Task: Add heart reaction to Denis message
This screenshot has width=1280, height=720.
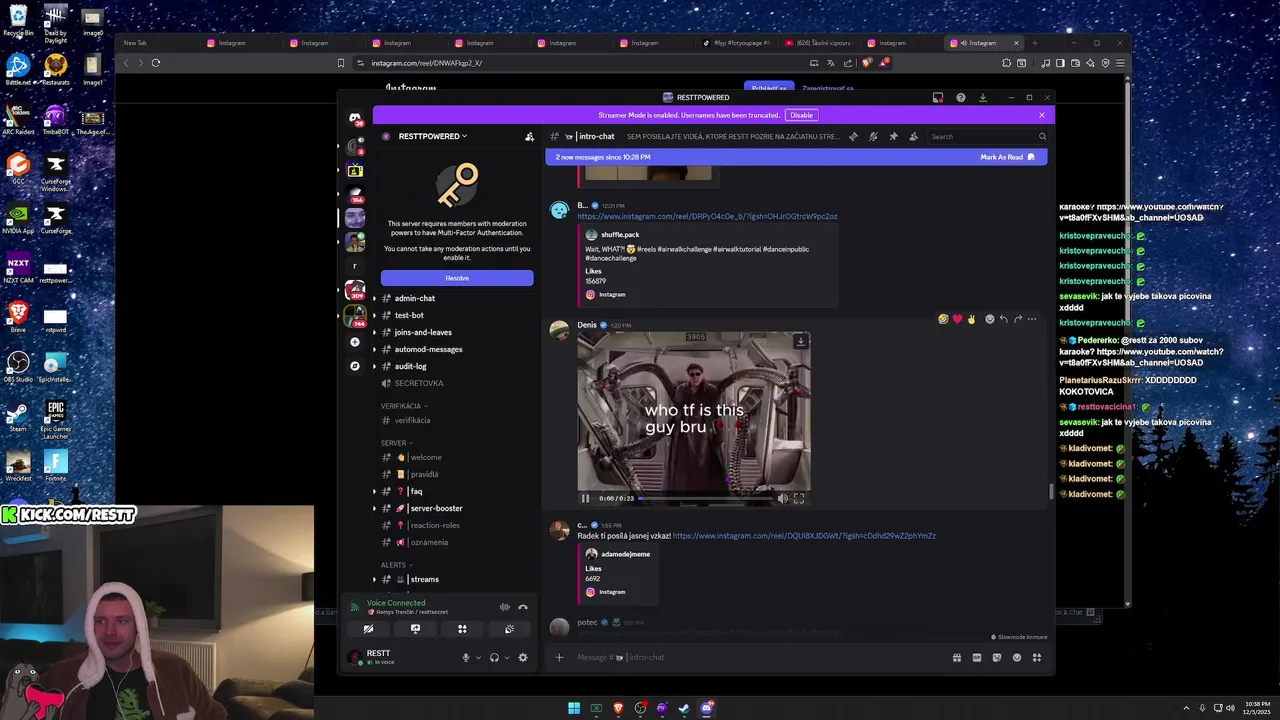Action: tap(957, 319)
